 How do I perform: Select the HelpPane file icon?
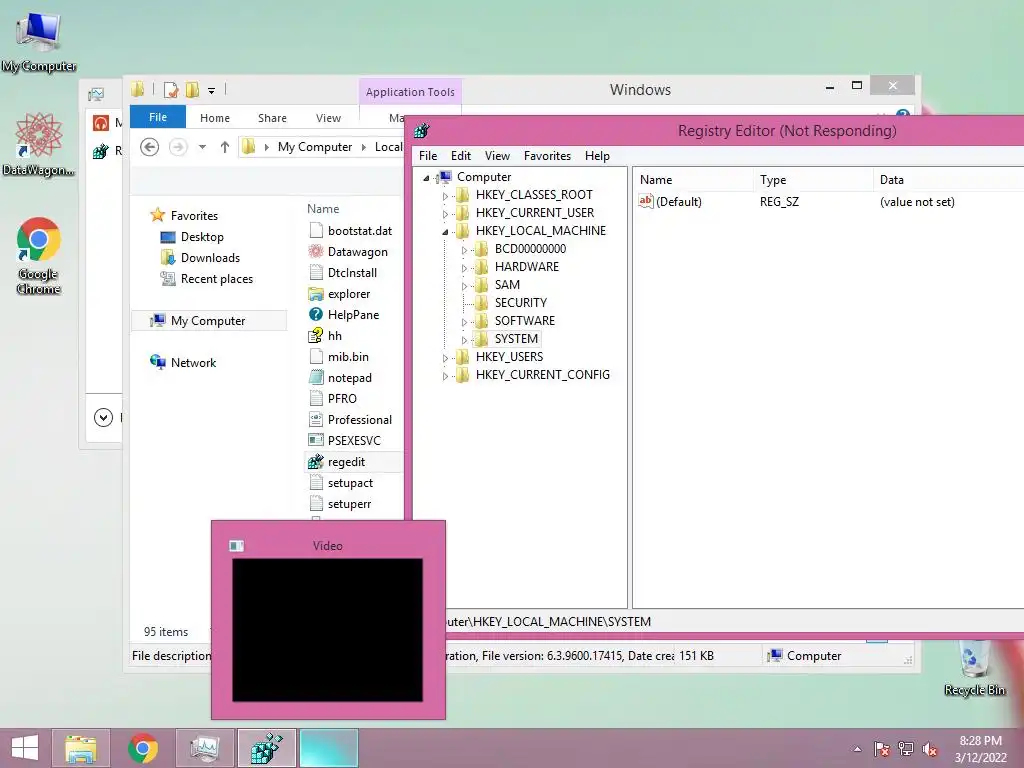pyautogui.click(x=315, y=314)
